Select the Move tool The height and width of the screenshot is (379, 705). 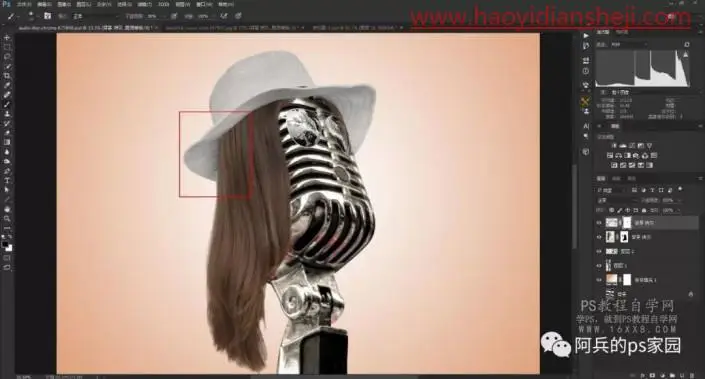[7, 38]
